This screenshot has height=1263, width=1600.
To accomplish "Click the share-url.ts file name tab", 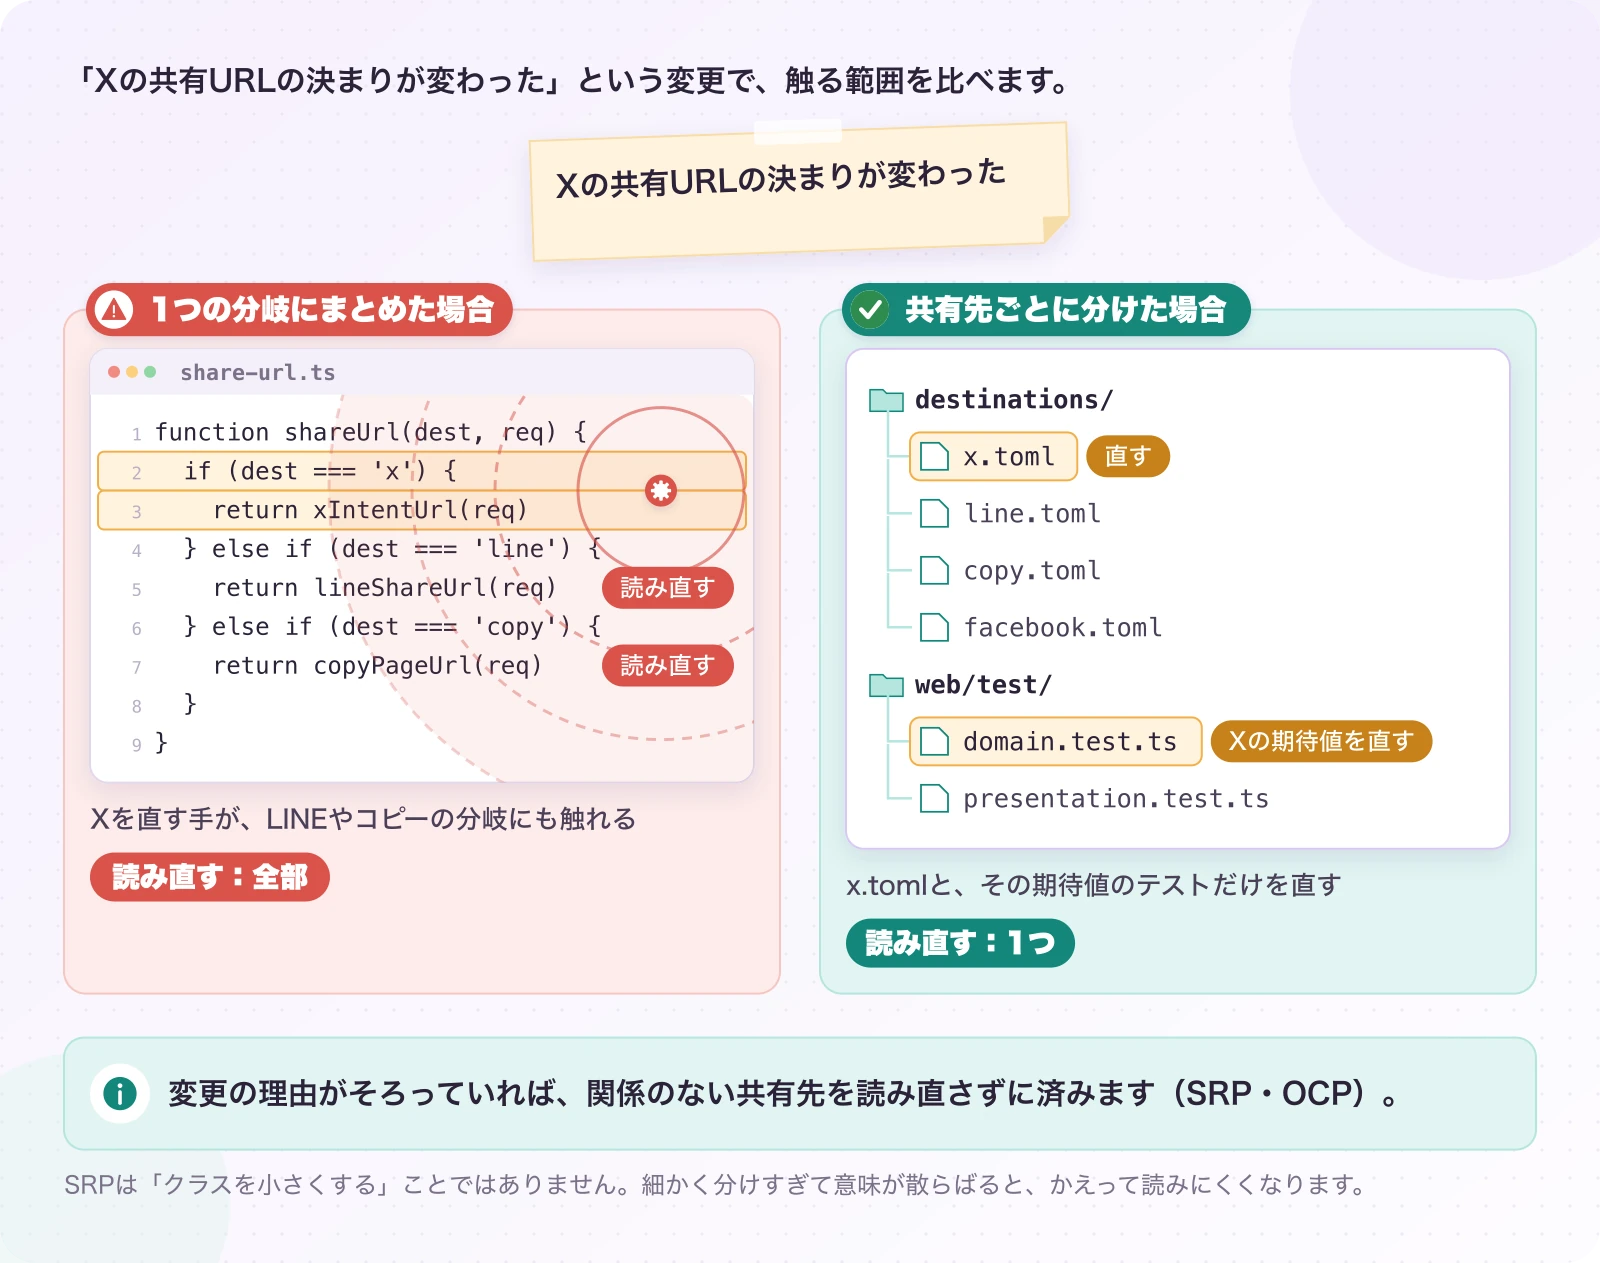I will [257, 372].
